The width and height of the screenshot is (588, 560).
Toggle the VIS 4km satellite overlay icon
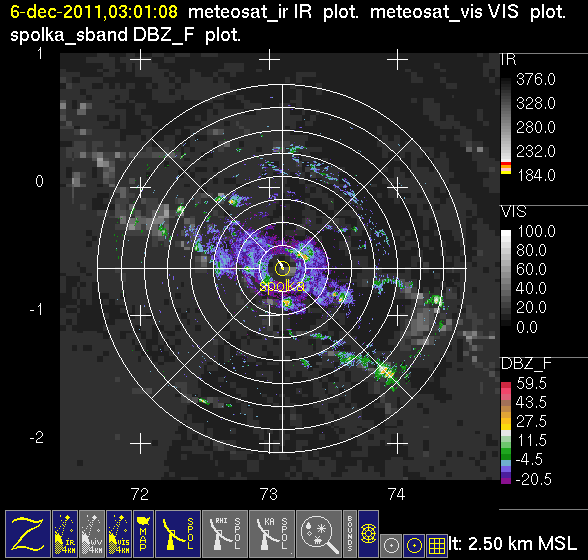119,533
